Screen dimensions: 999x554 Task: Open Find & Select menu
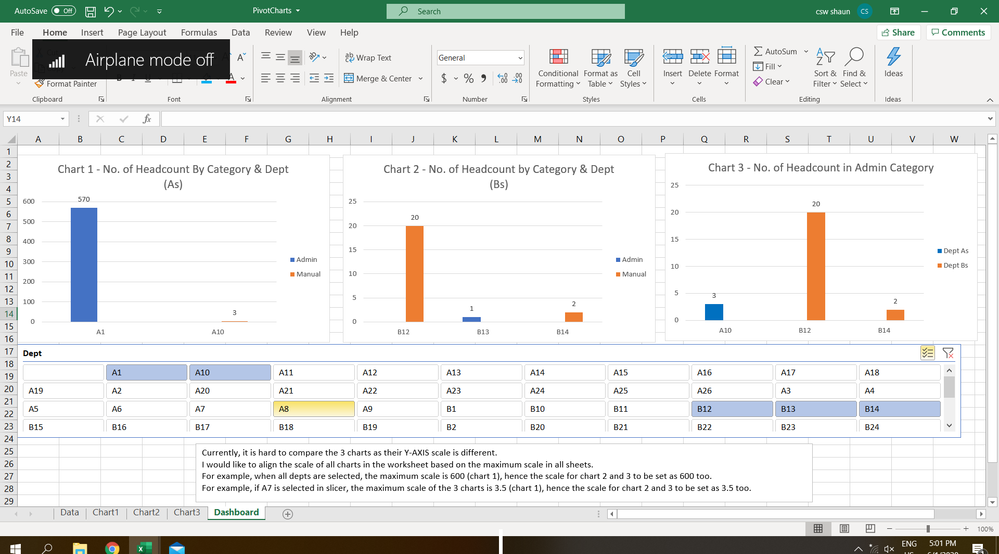tap(854, 68)
